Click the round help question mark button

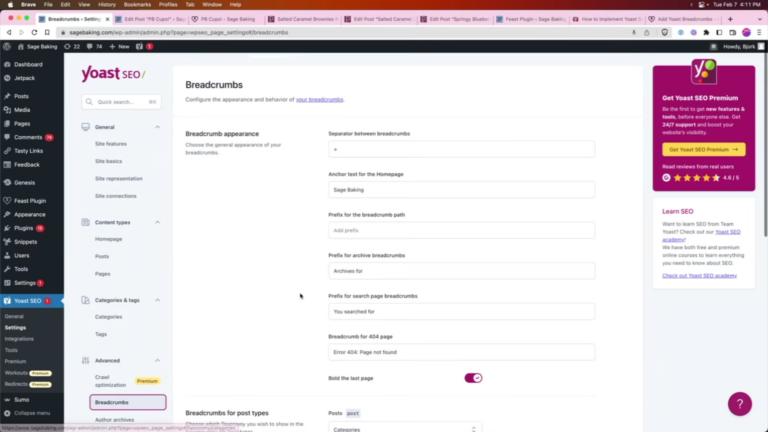point(740,404)
